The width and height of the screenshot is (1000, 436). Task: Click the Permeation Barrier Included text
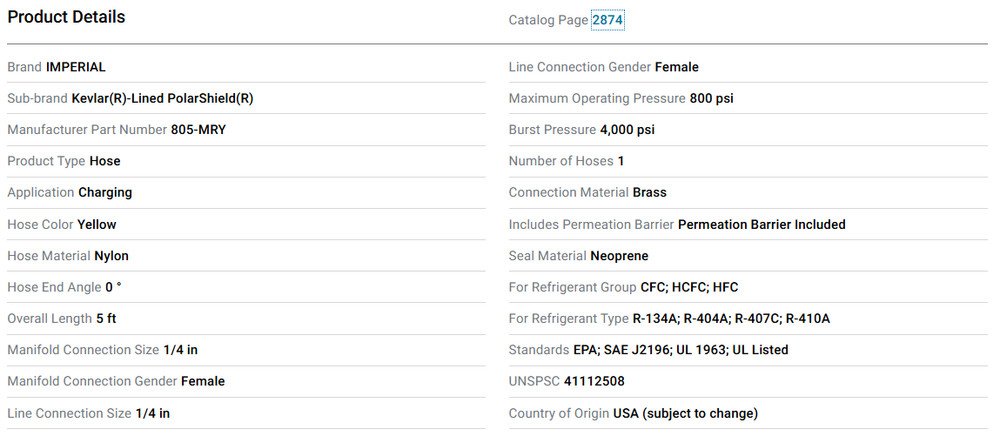pyautogui.click(x=762, y=224)
